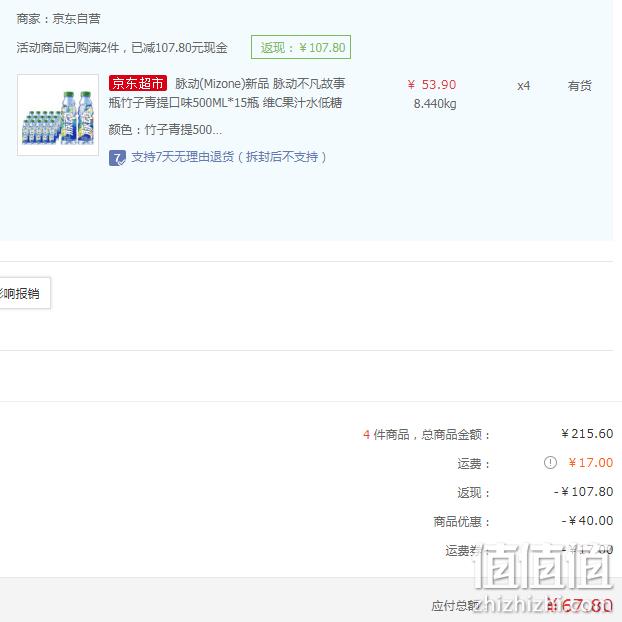622x622 pixels.
Task: Click the 7-day return shield icon
Action: pyautogui.click(x=117, y=158)
